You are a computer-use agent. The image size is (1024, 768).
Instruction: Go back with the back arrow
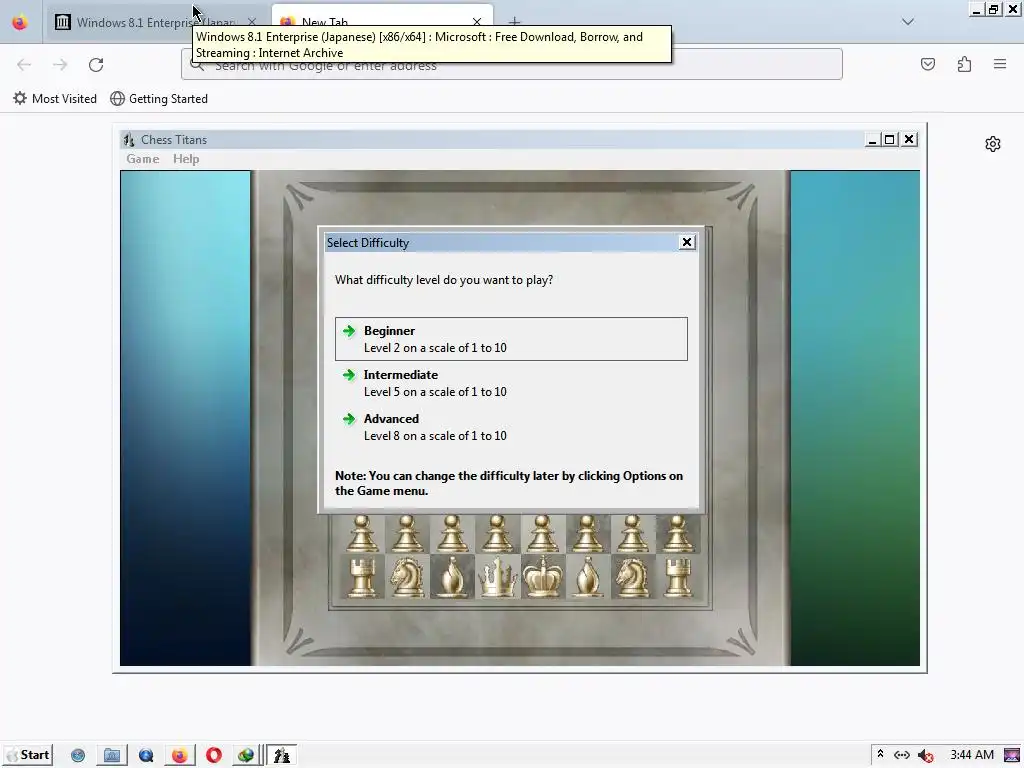pyautogui.click(x=24, y=65)
